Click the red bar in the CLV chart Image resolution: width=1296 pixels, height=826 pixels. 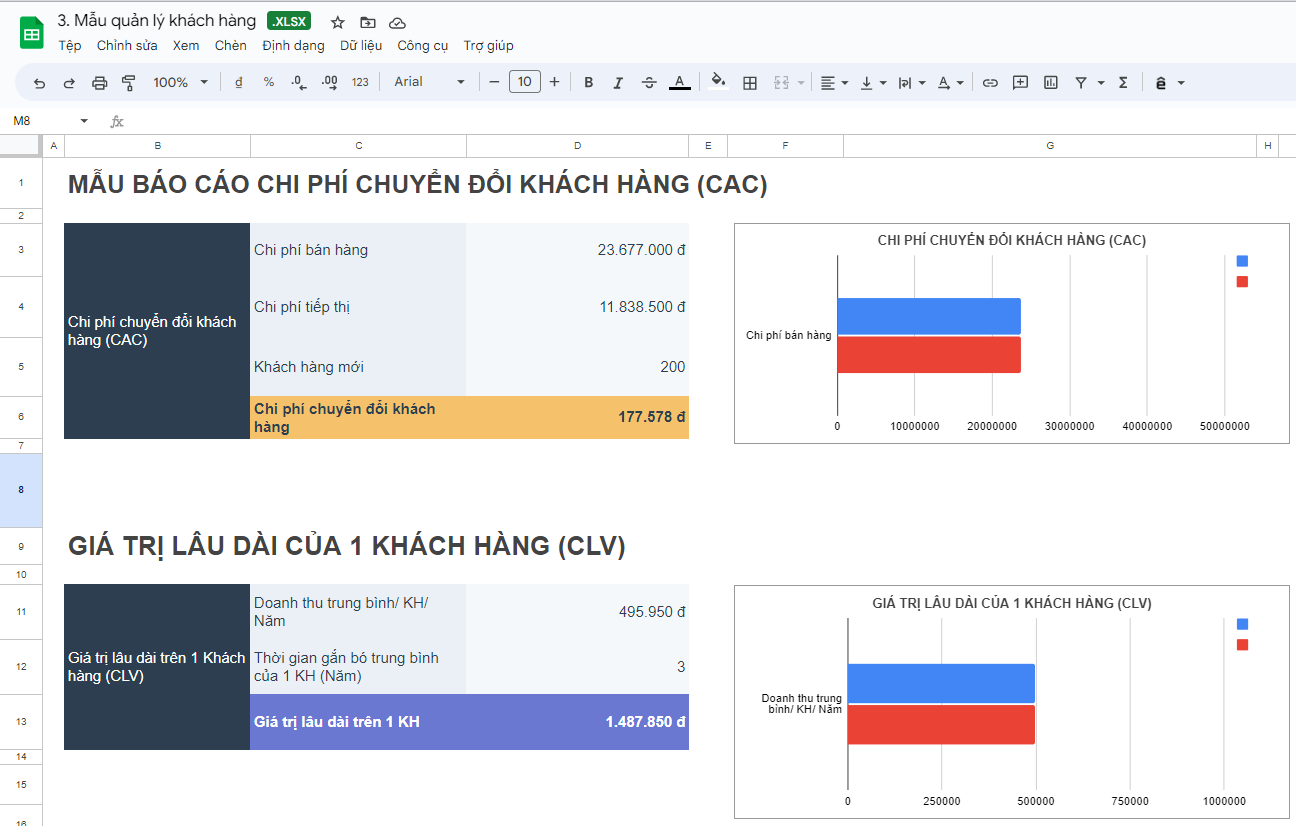pyautogui.click(x=941, y=724)
